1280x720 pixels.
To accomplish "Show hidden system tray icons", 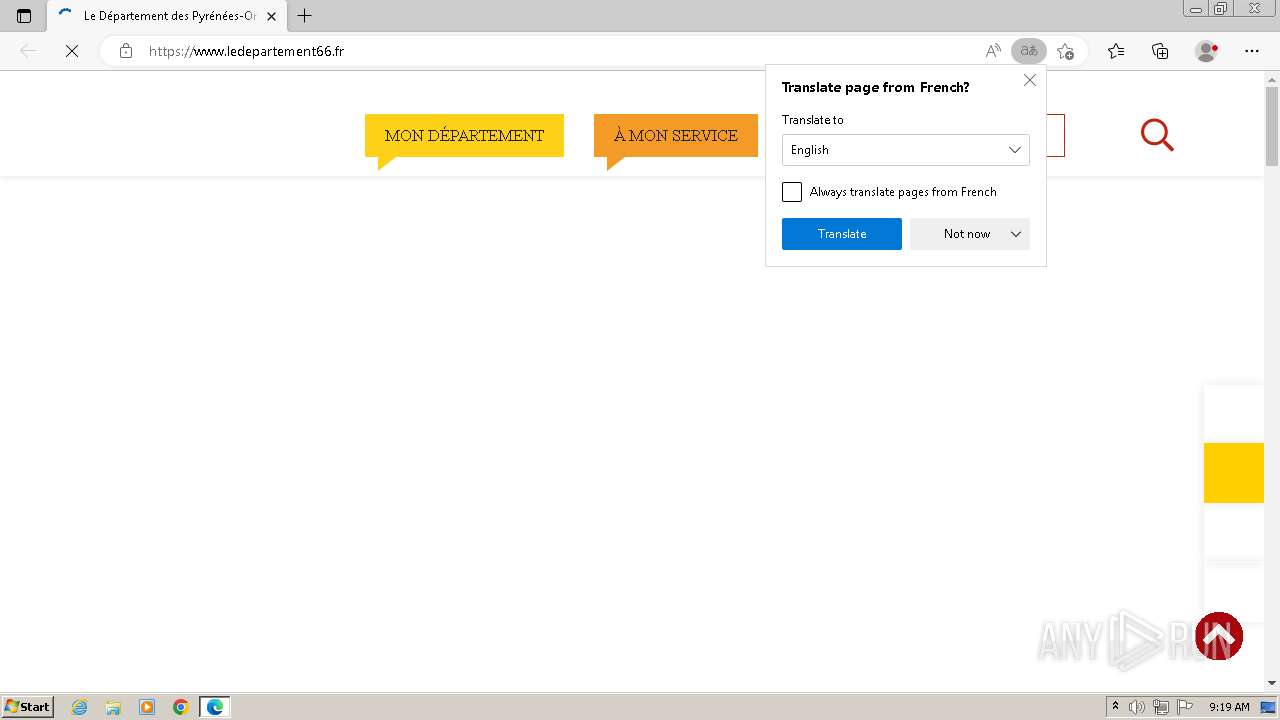I will pyautogui.click(x=1115, y=707).
